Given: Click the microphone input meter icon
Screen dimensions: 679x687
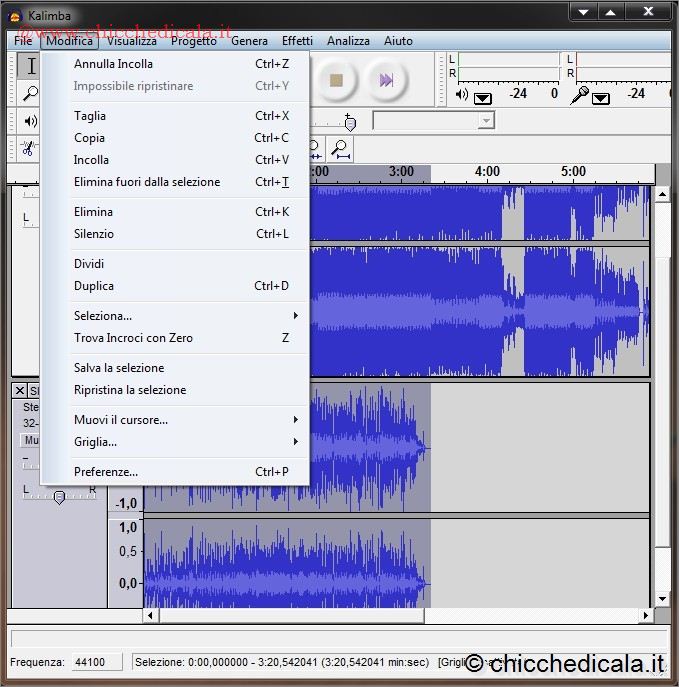Looking at the screenshot, I should (x=579, y=95).
